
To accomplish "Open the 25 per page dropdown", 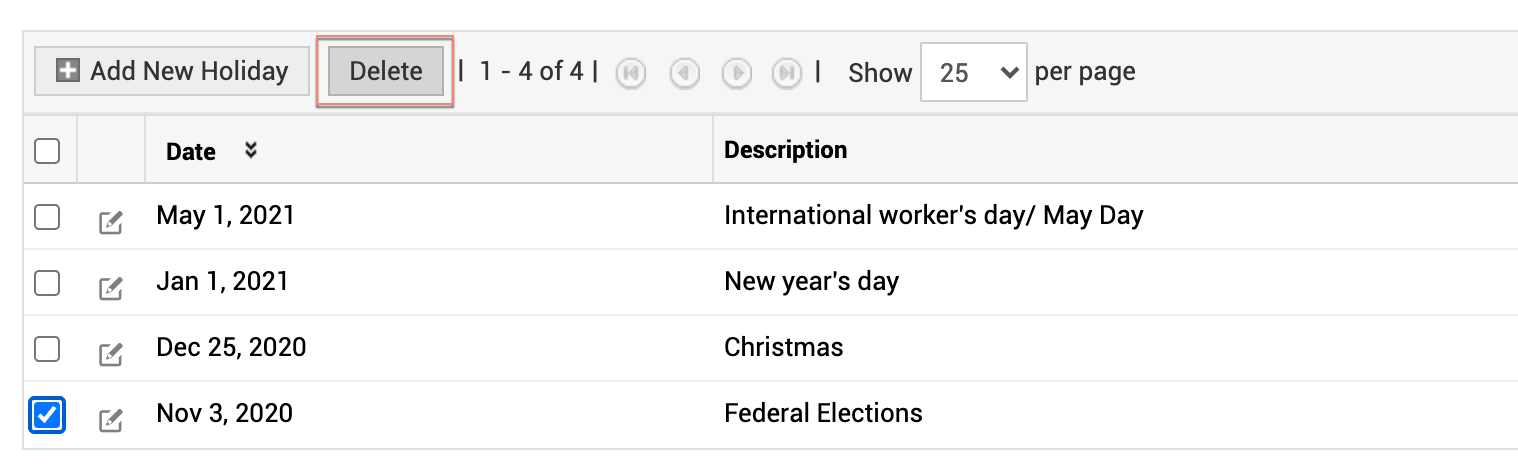I will tap(973, 72).
